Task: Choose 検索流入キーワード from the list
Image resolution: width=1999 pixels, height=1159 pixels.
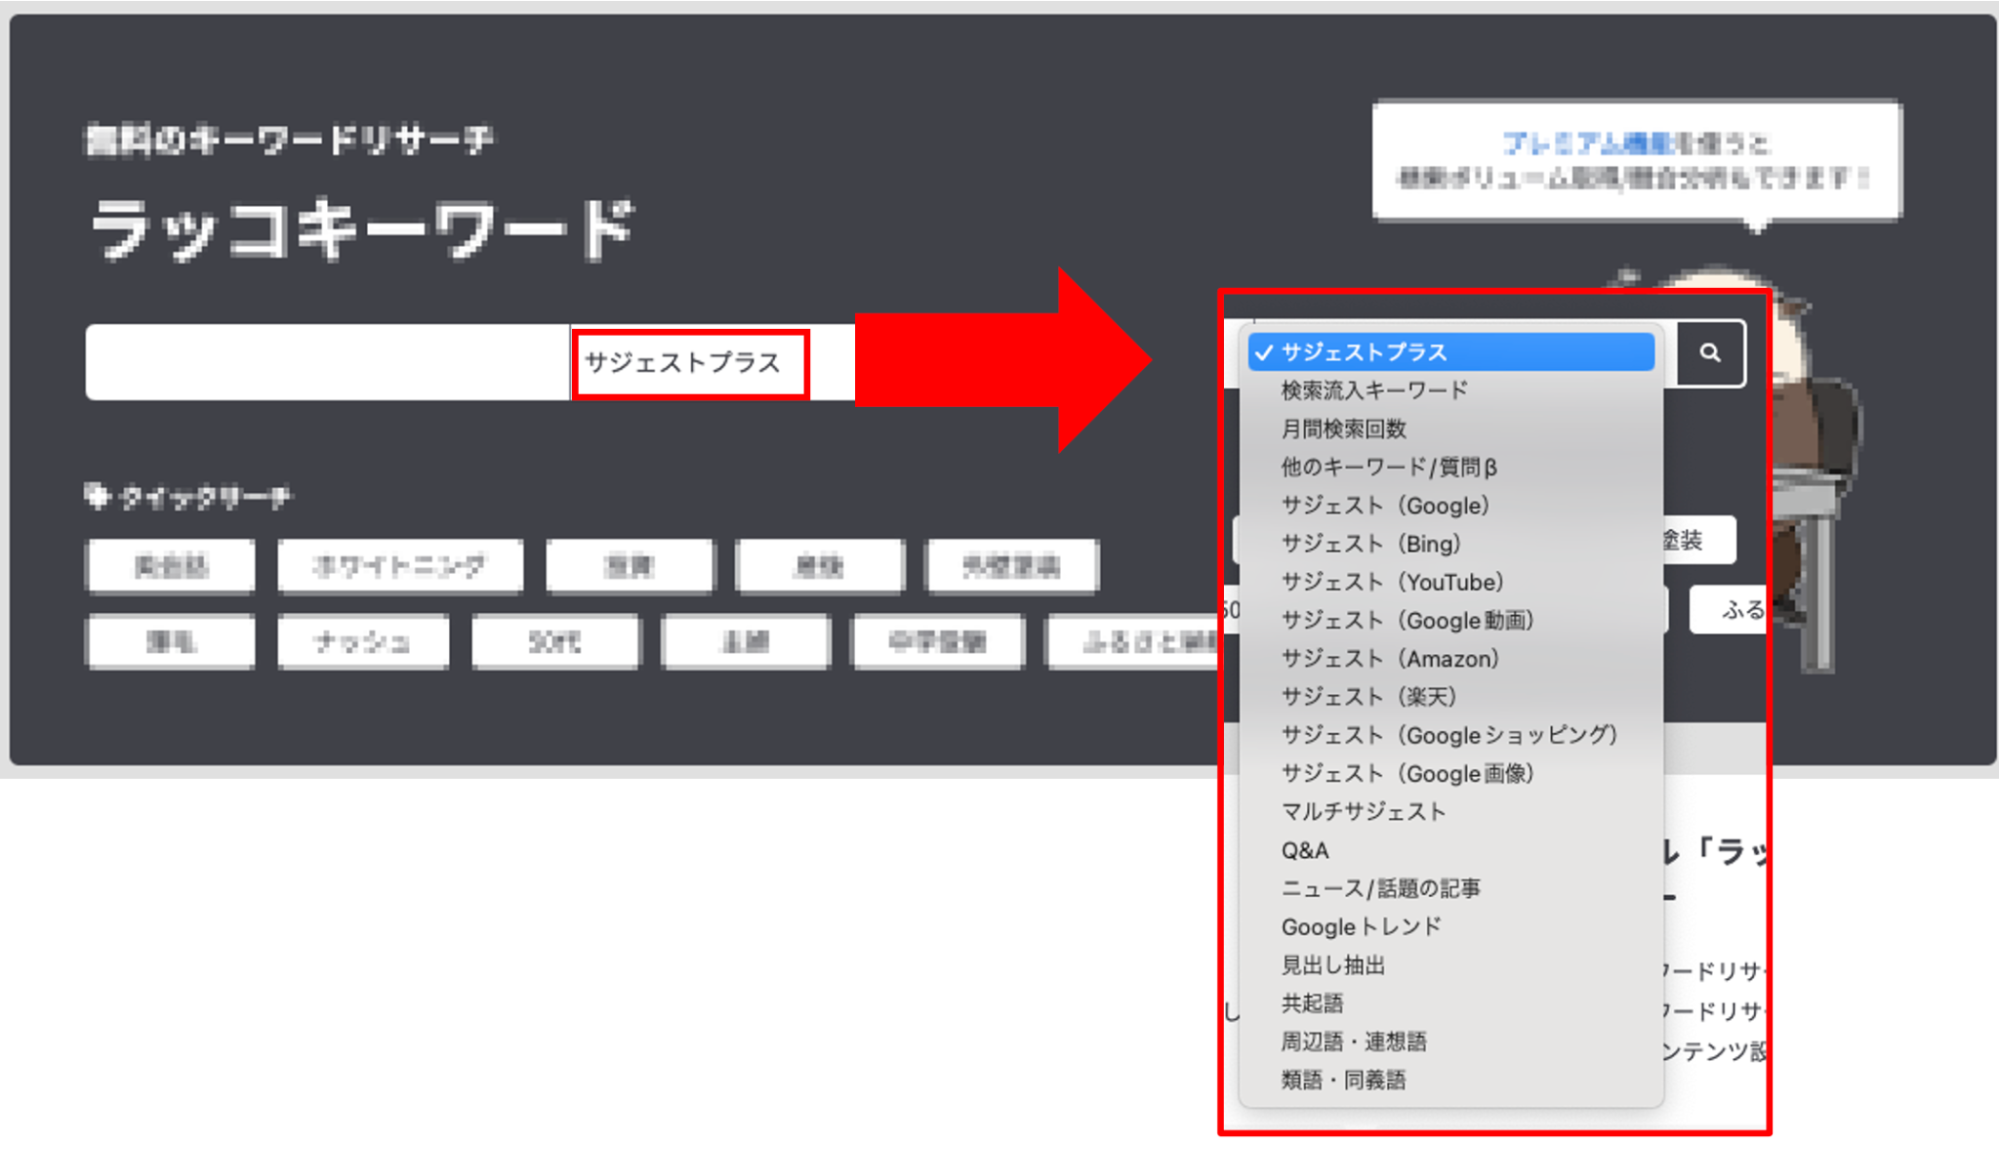Action: click(x=1451, y=390)
